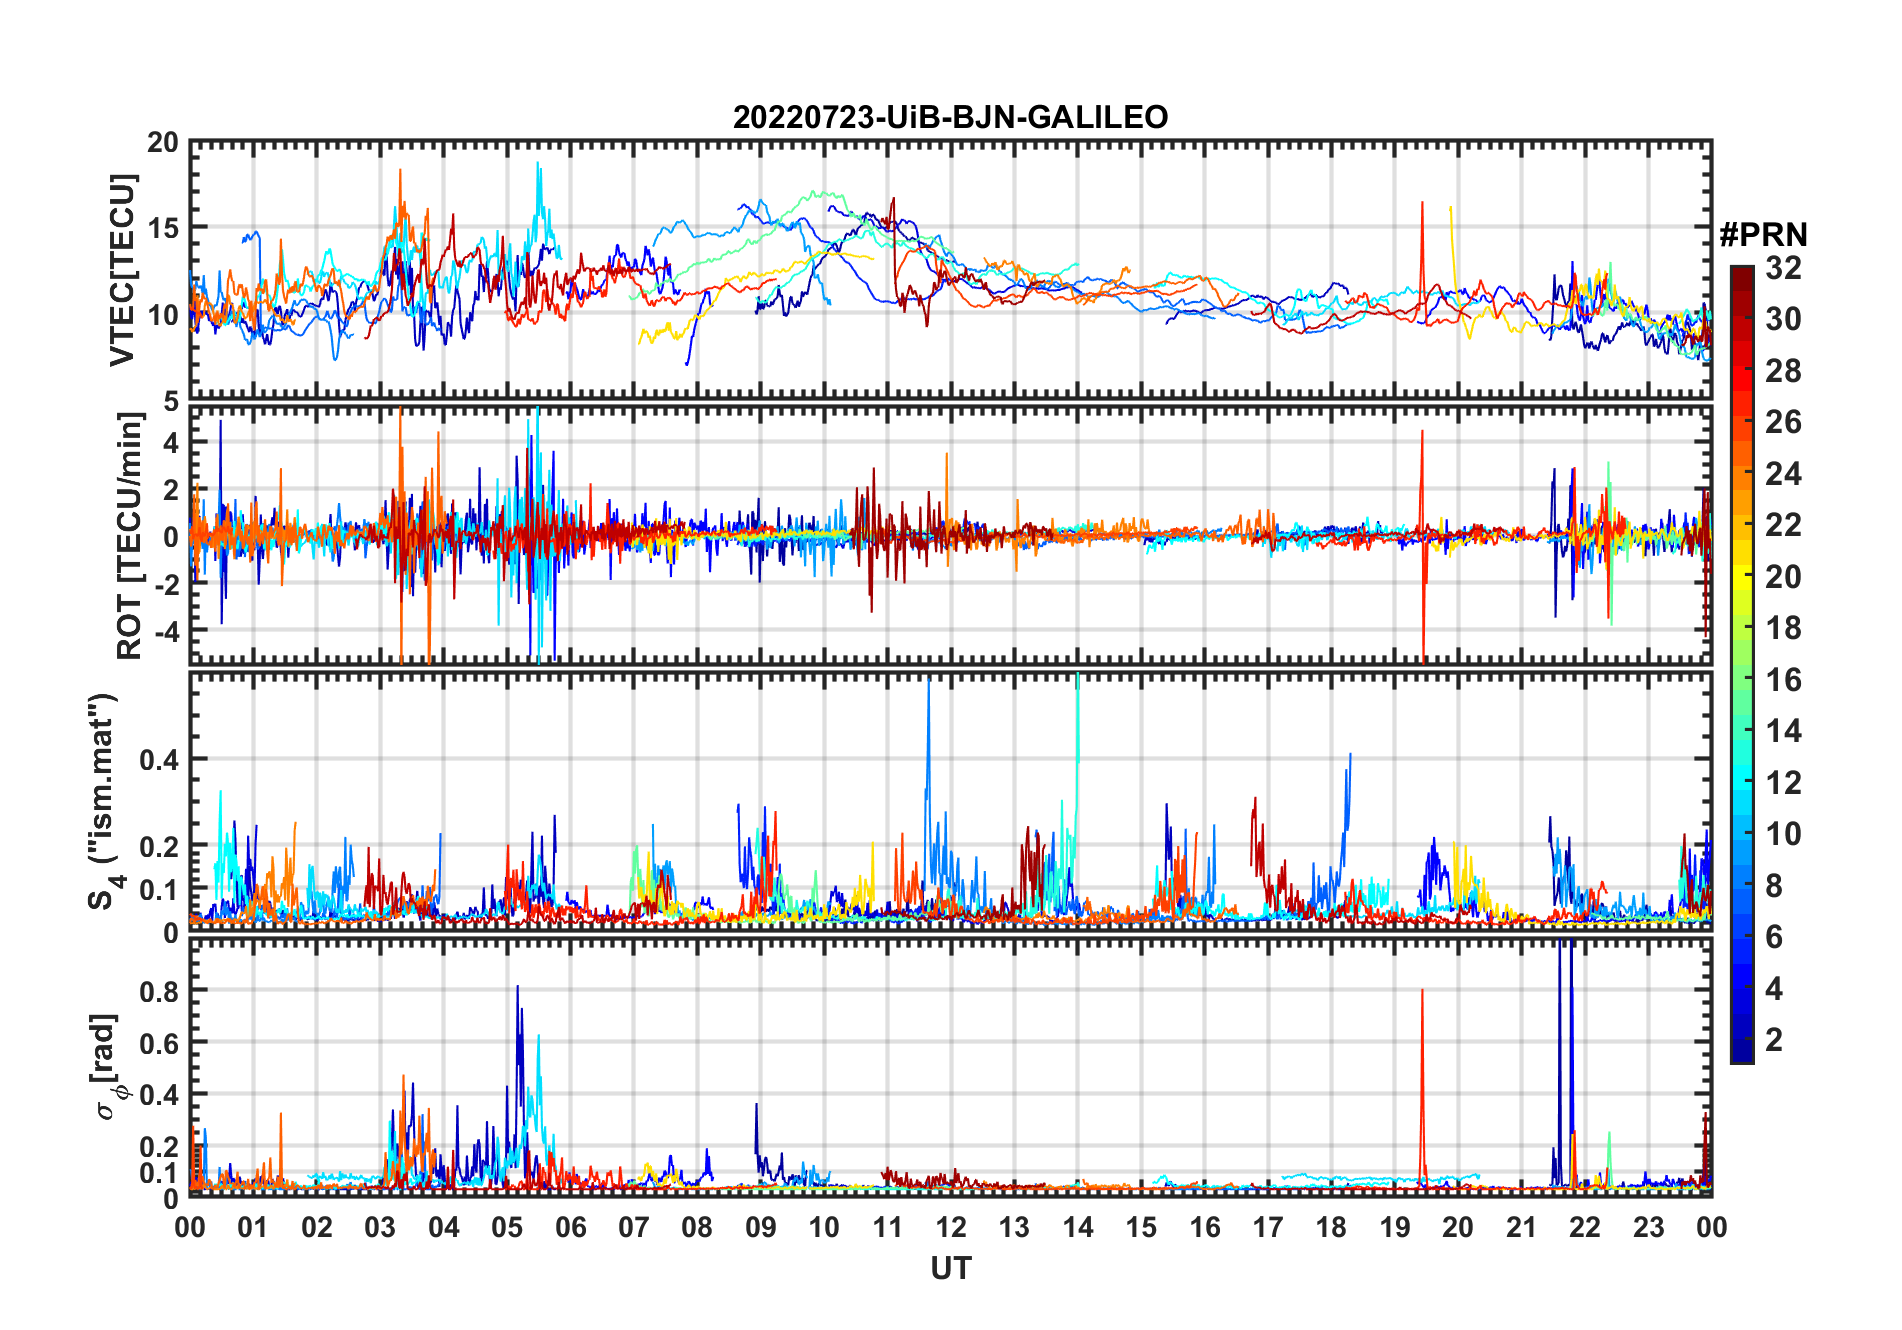Screen dimensions: 1902x1330
Task: Click colorbar tick label 16
Action: (1783, 680)
